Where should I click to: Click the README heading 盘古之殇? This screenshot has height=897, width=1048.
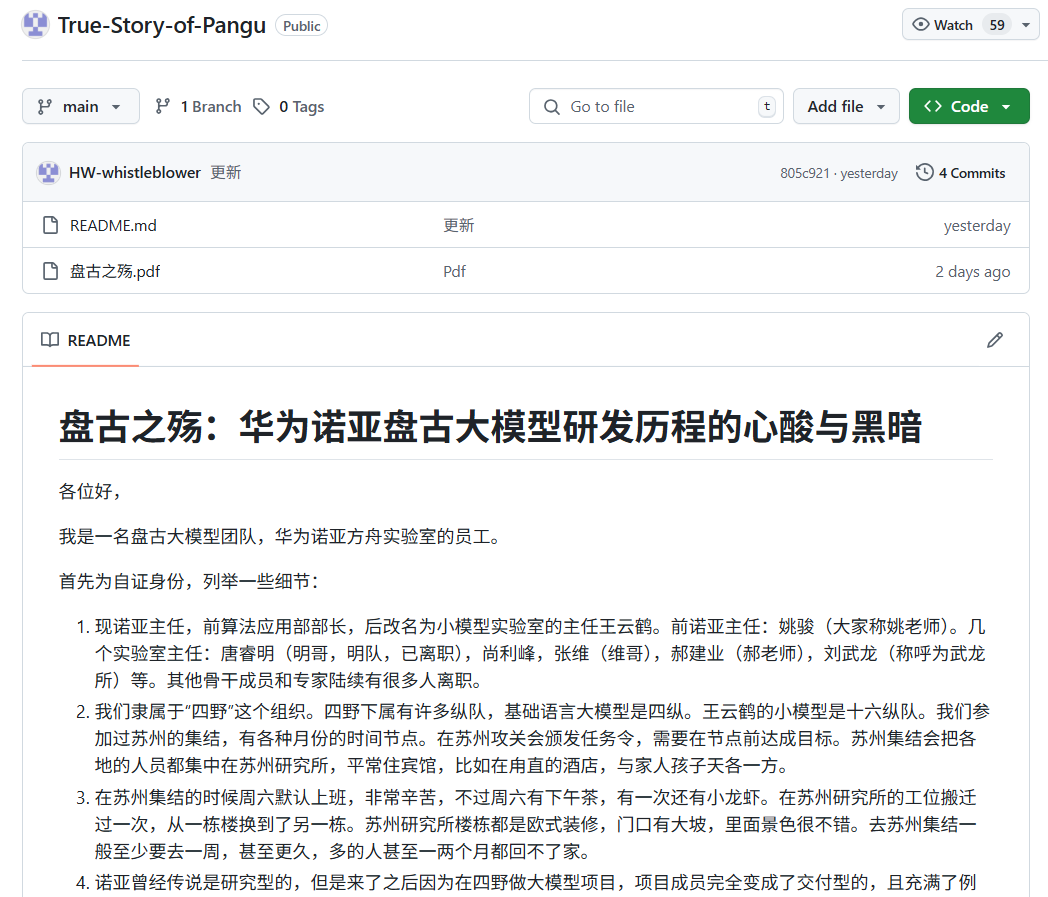tap(490, 427)
